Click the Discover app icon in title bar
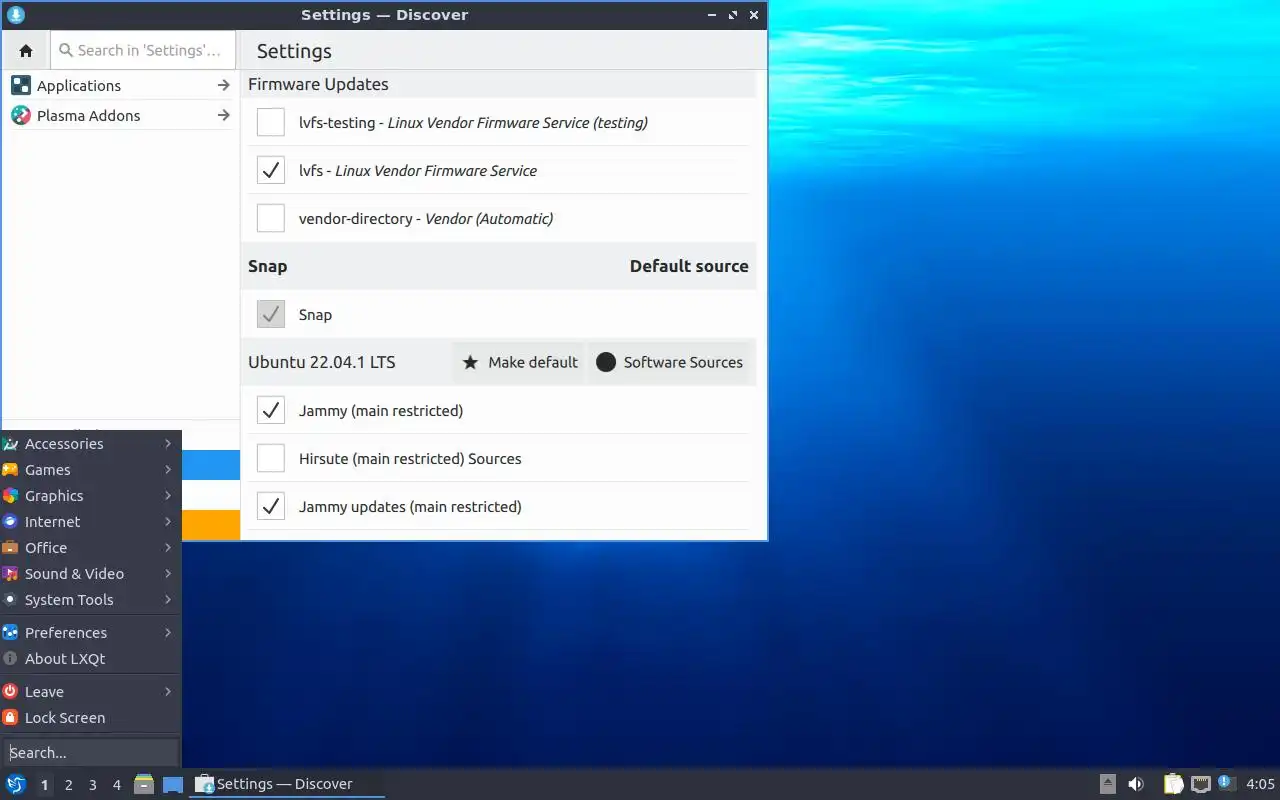The image size is (1280, 800). coord(15,15)
